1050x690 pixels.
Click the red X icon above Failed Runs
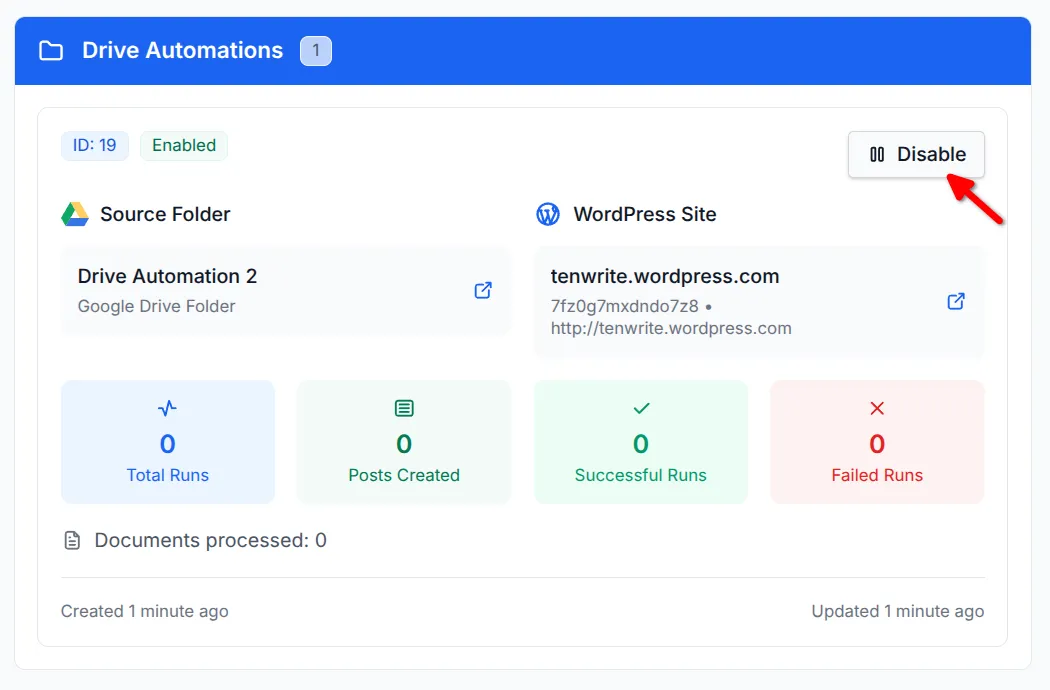(876, 408)
